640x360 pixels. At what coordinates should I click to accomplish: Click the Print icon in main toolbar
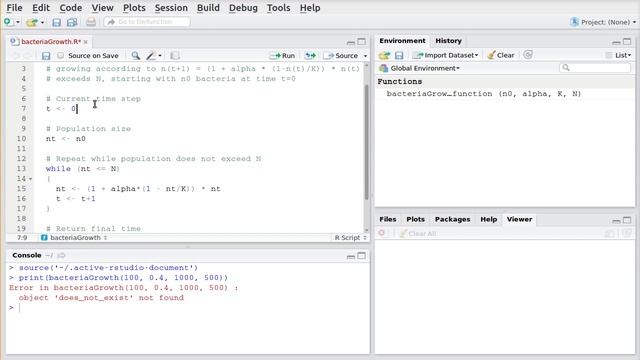(91, 22)
